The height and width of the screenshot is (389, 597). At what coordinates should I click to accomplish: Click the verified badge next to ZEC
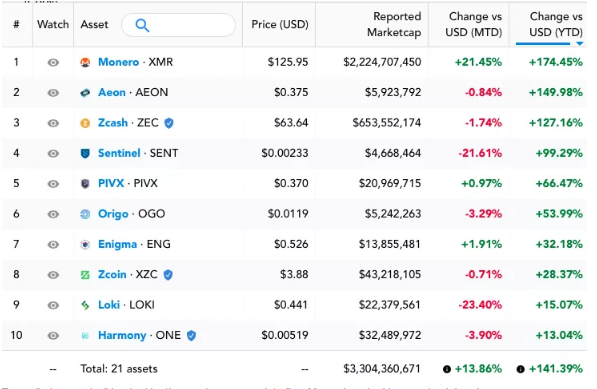169,123
